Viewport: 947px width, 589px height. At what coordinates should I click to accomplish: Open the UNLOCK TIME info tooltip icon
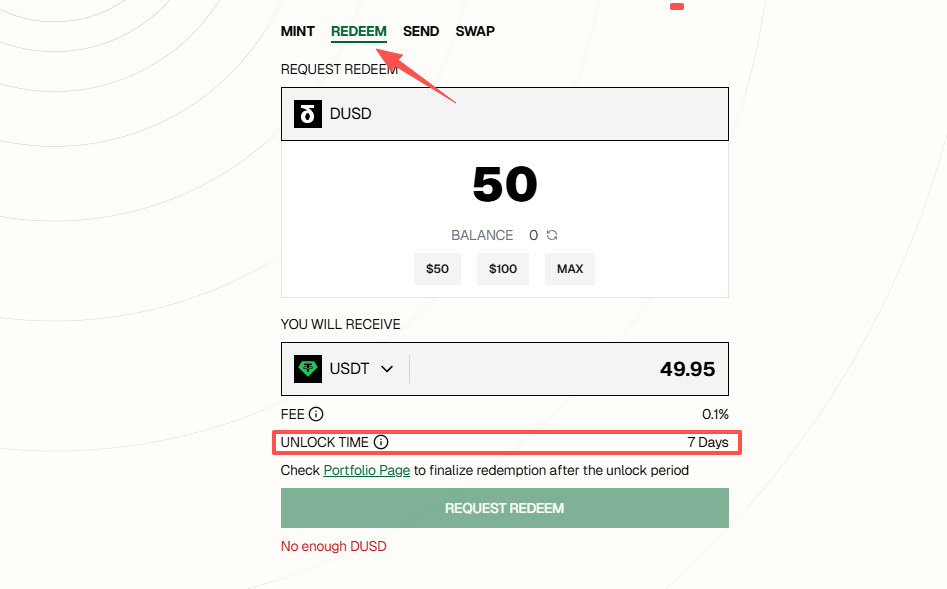pos(381,442)
